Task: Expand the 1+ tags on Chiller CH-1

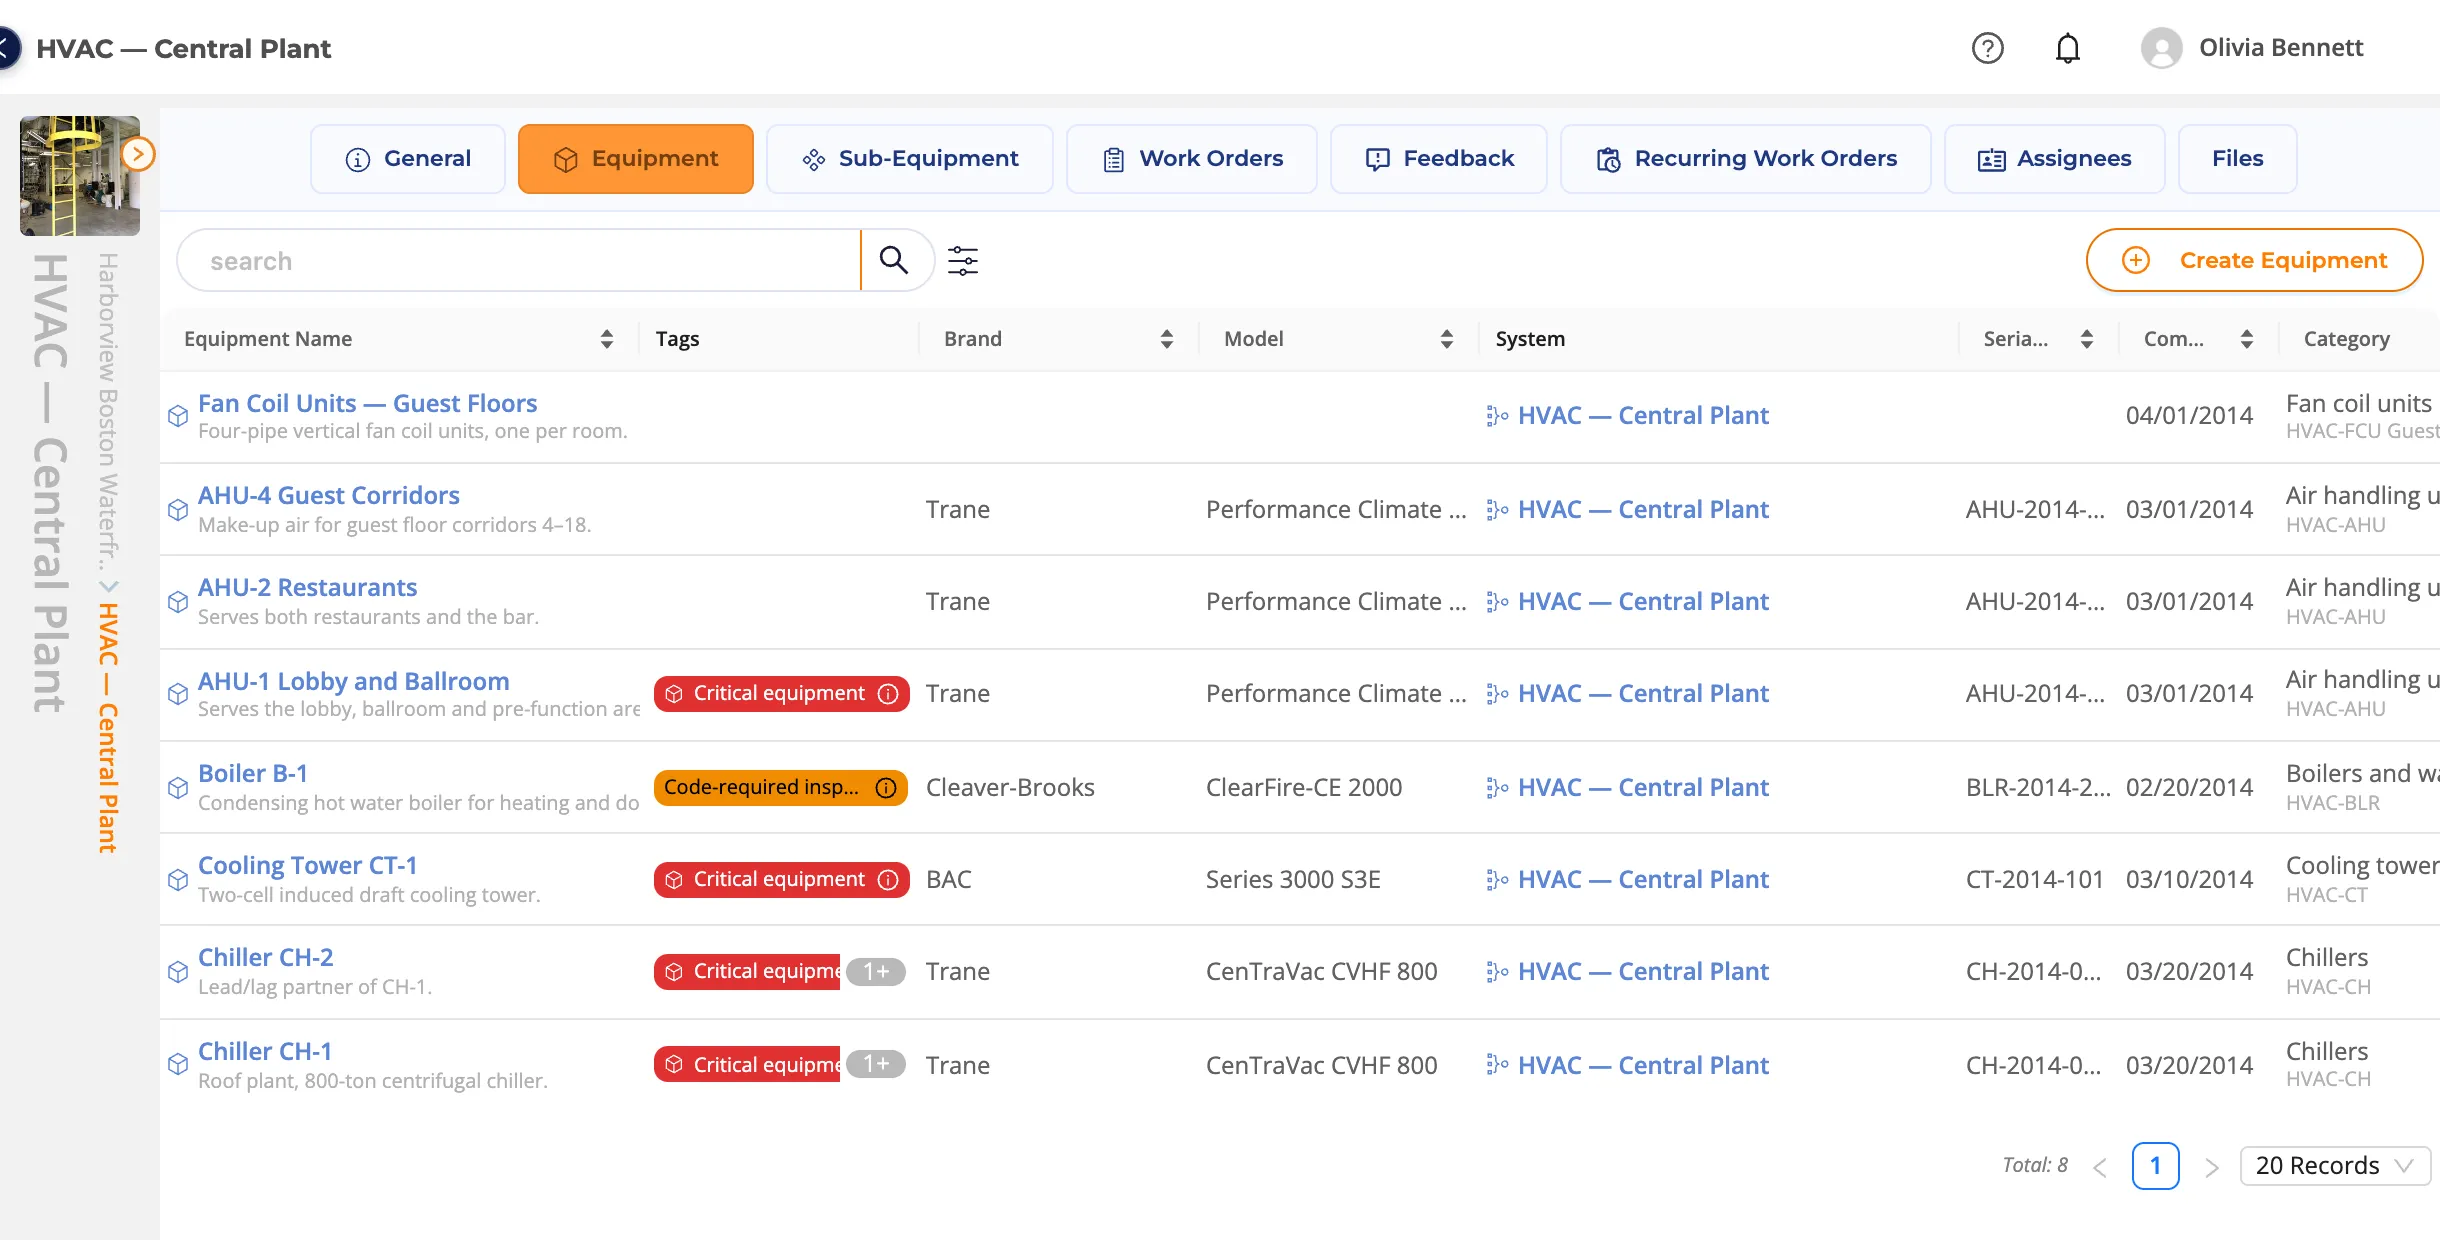Action: click(x=876, y=1064)
